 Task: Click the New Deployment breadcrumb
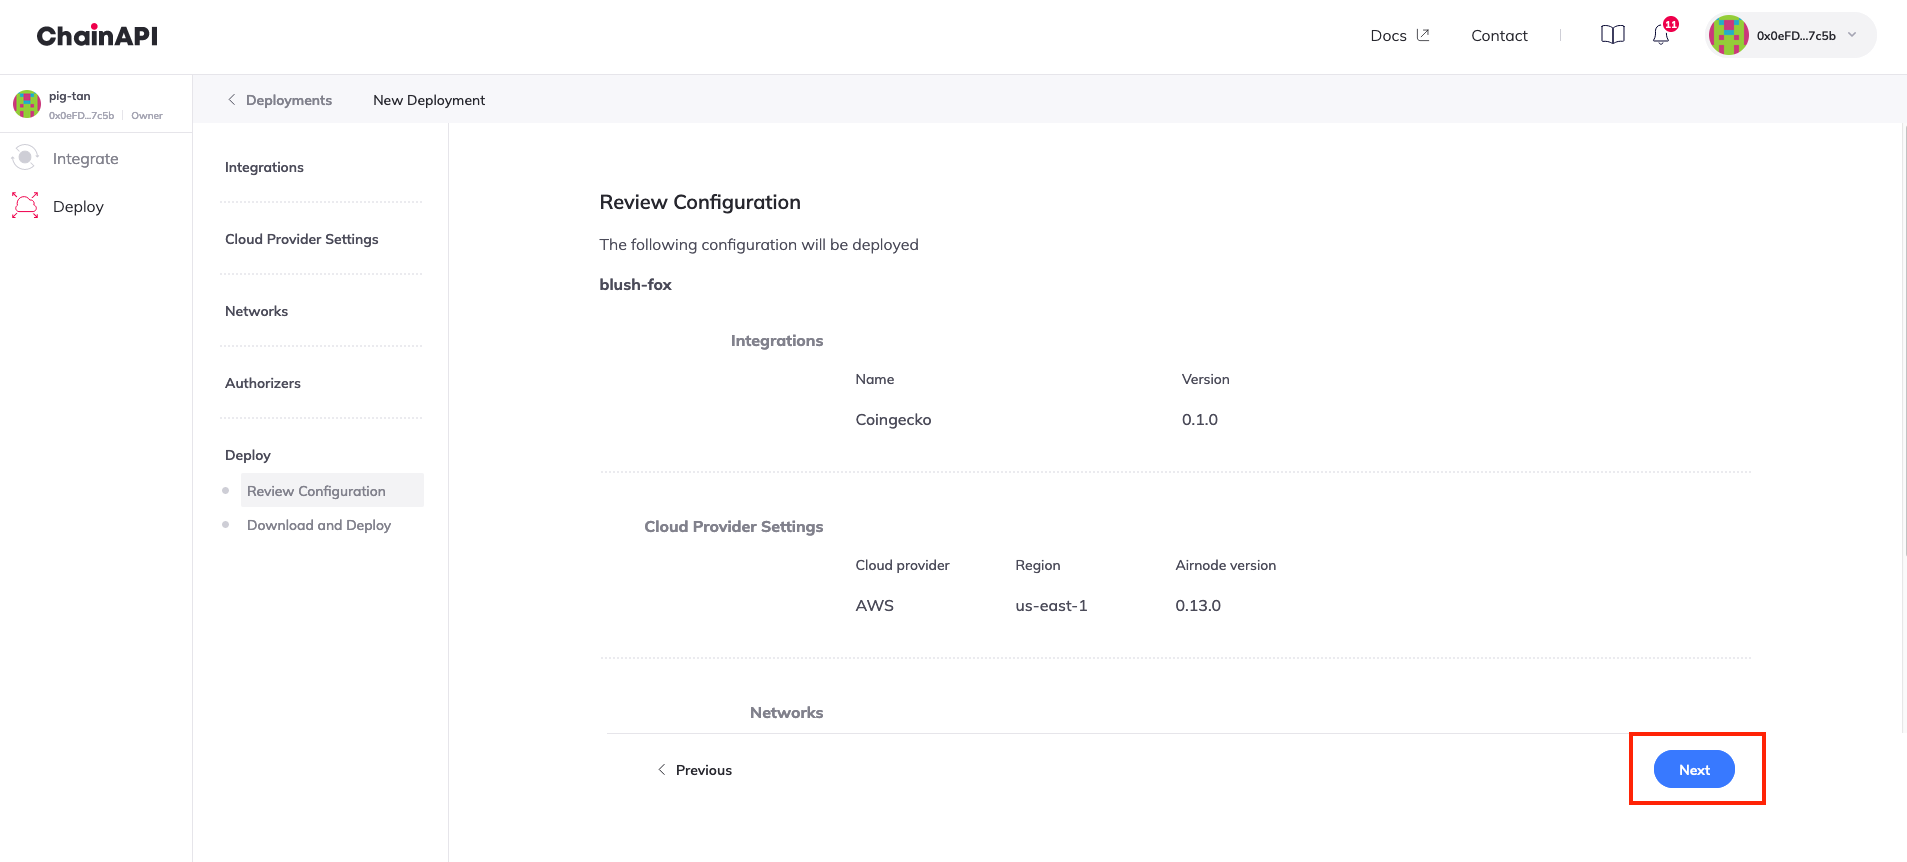pos(429,100)
